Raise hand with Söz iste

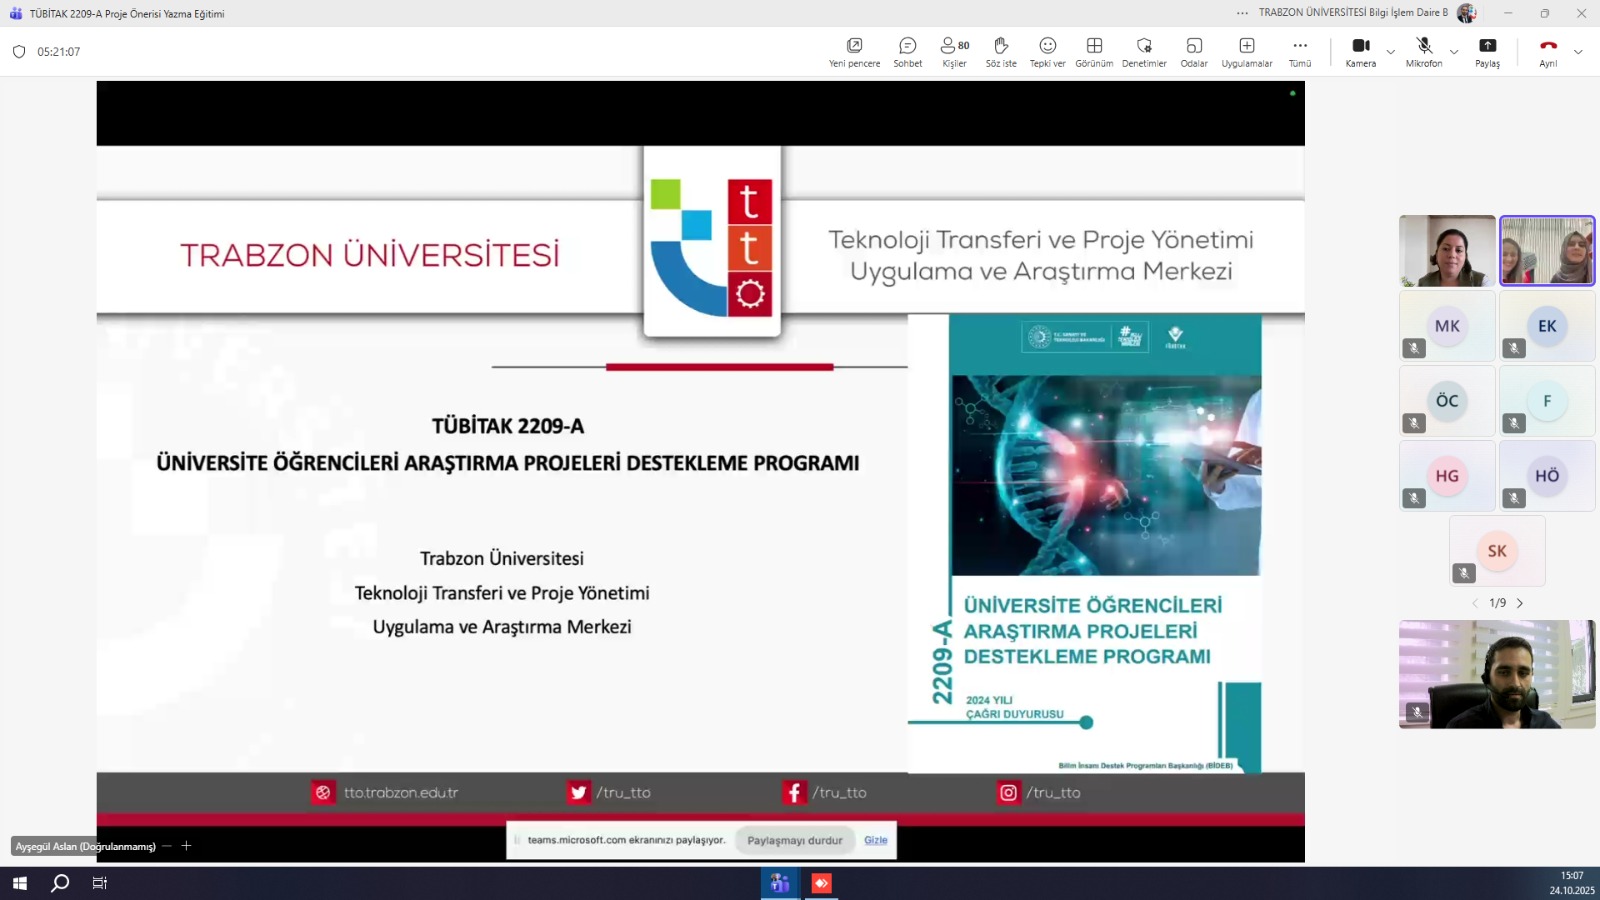tap(1000, 52)
